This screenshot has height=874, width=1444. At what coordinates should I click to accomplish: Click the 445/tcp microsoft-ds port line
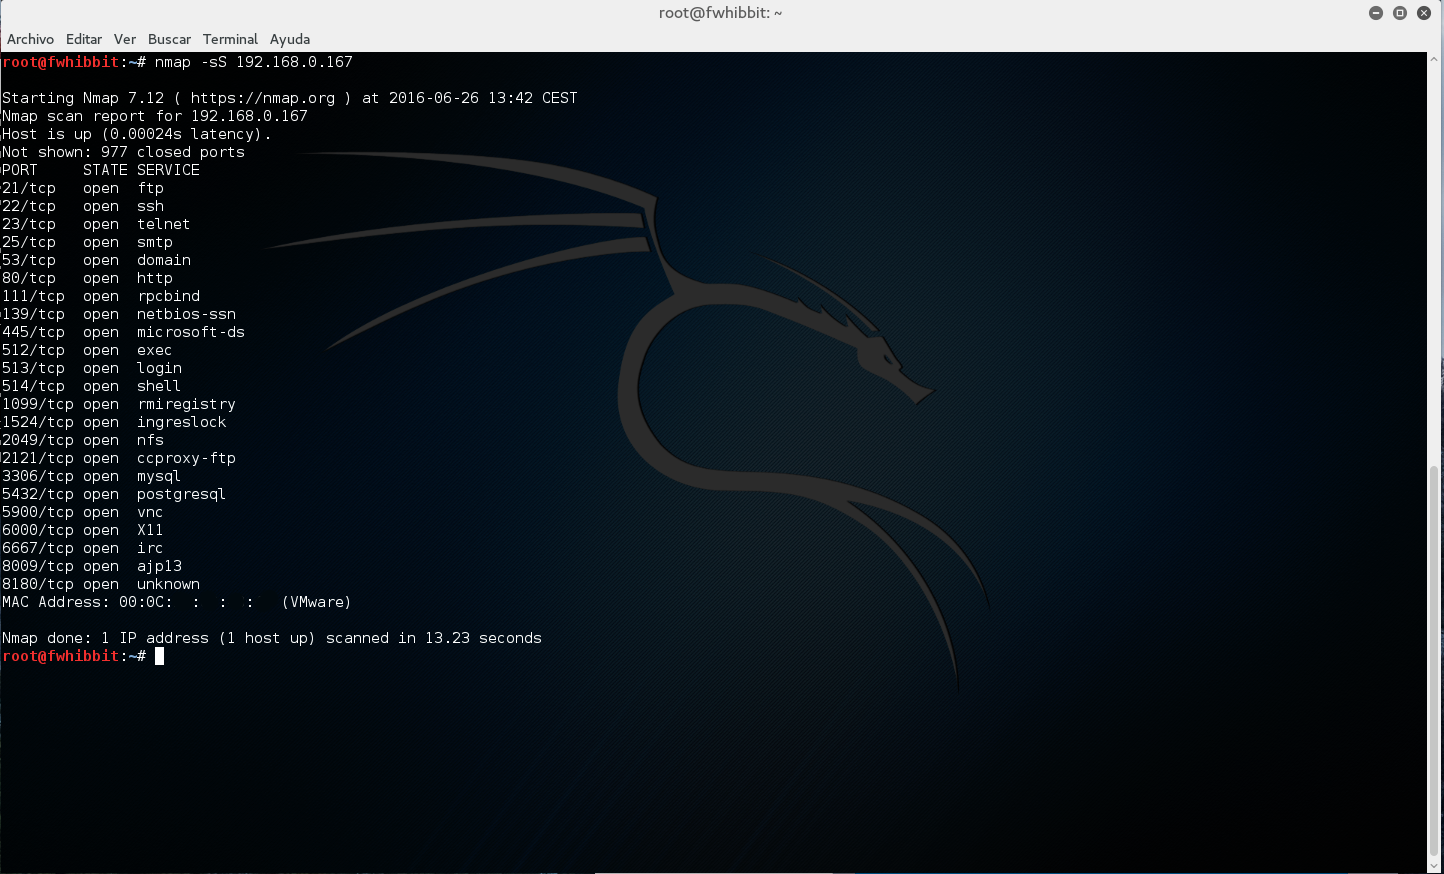coord(123,332)
